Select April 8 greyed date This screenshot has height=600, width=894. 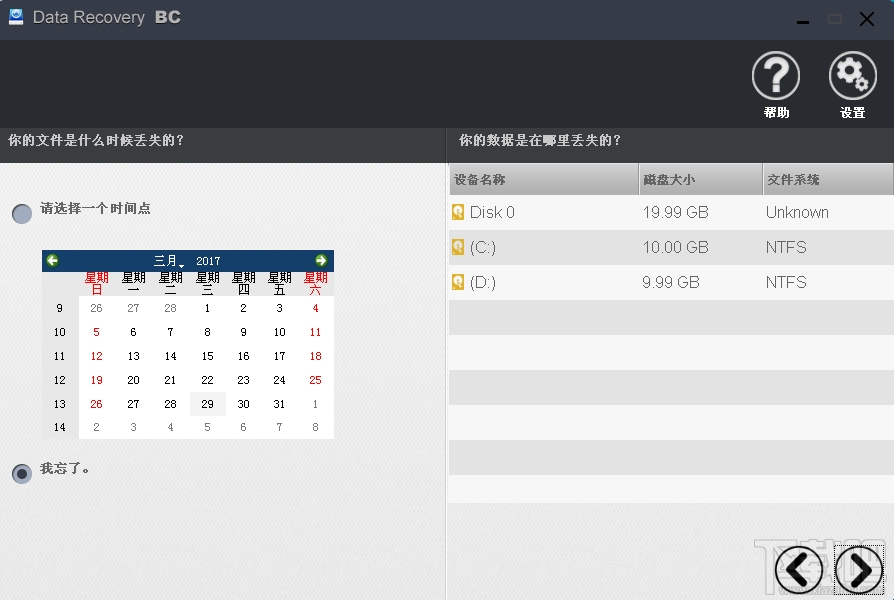click(315, 427)
